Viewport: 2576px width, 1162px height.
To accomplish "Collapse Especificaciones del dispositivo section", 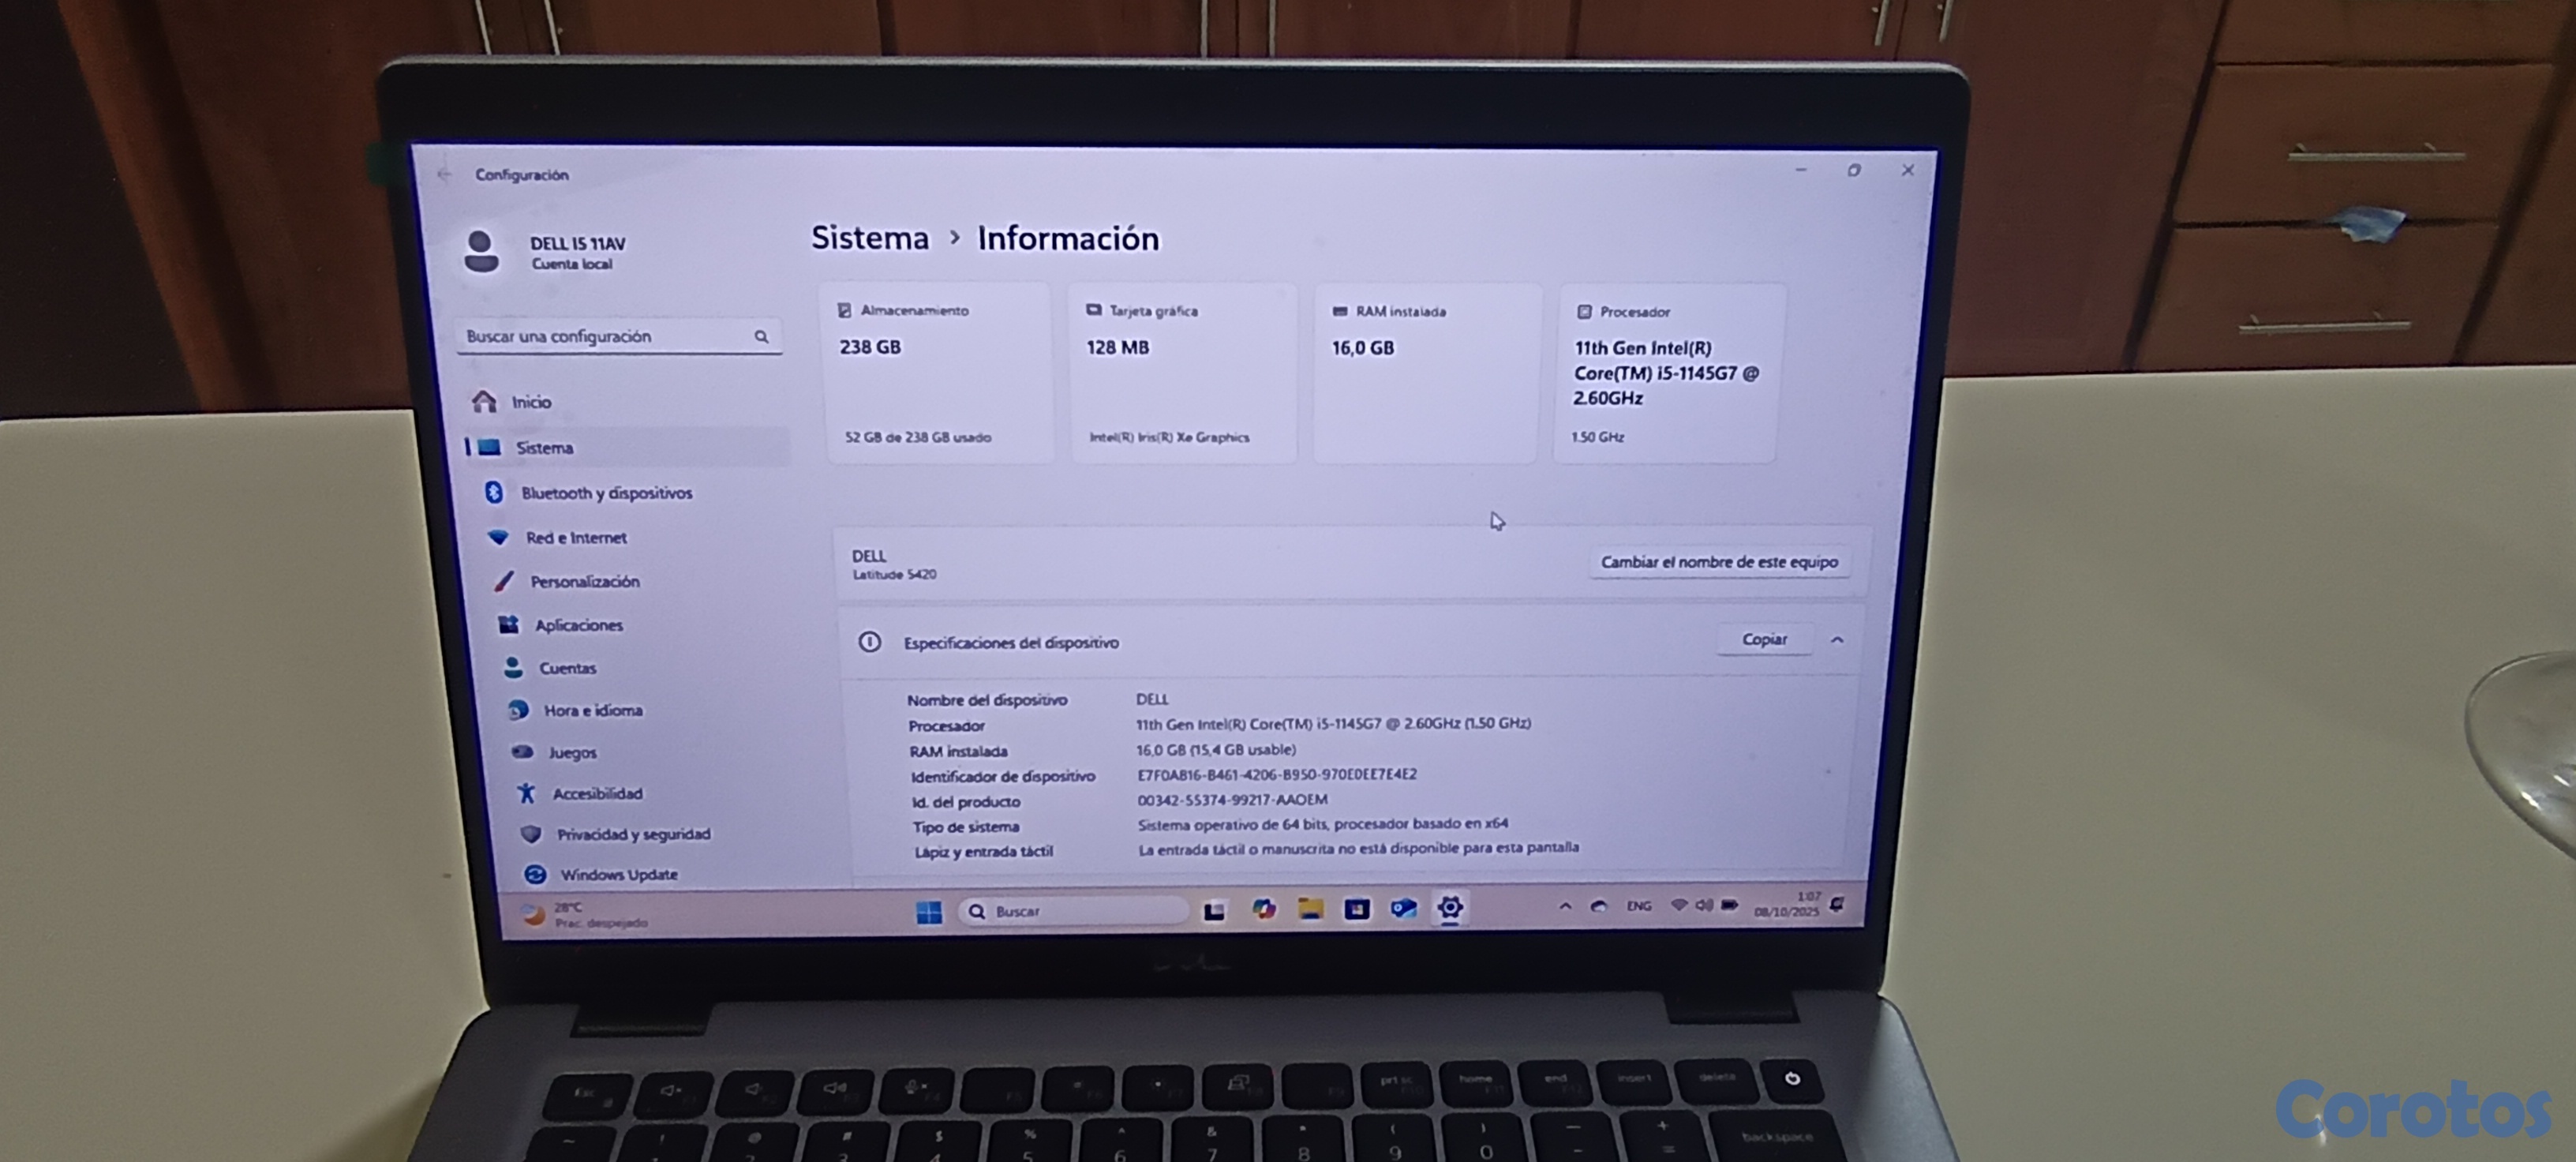I will [1837, 640].
